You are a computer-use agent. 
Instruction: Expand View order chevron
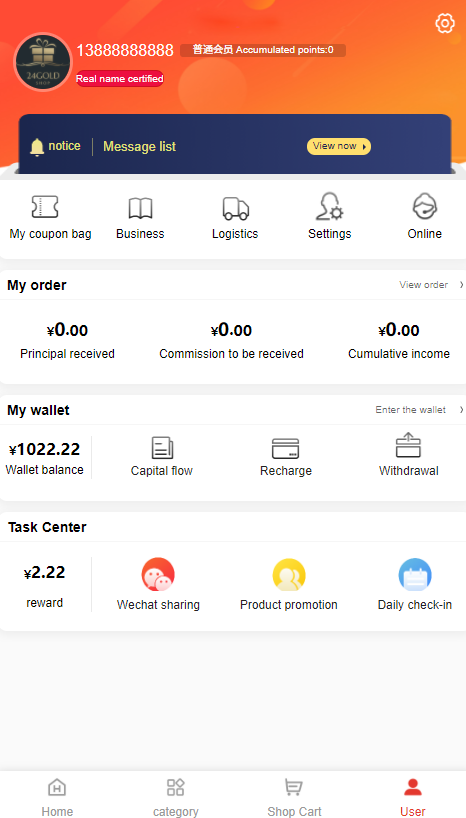461,285
